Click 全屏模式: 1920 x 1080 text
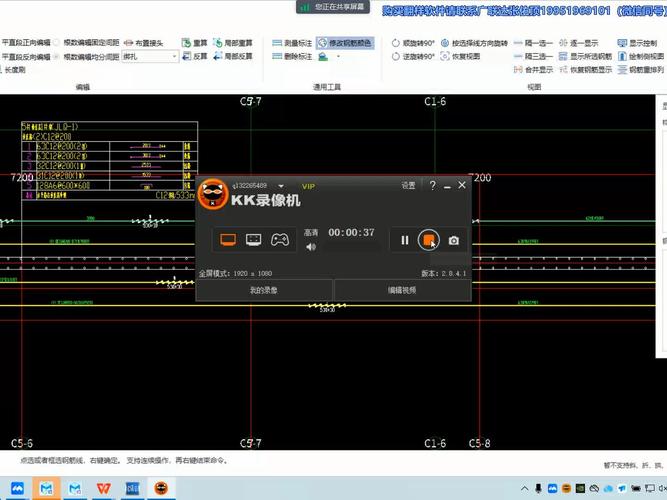The width and height of the screenshot is (667, 500). coord(235,273)
